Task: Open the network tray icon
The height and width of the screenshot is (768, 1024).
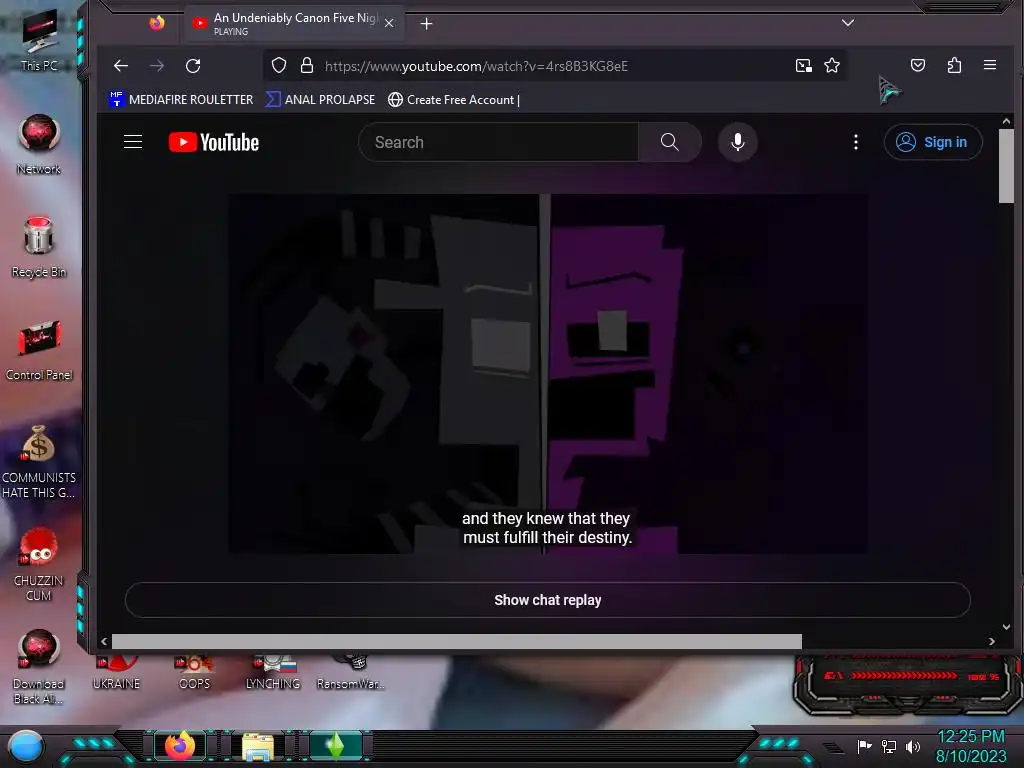Action: tap(889, 746)
